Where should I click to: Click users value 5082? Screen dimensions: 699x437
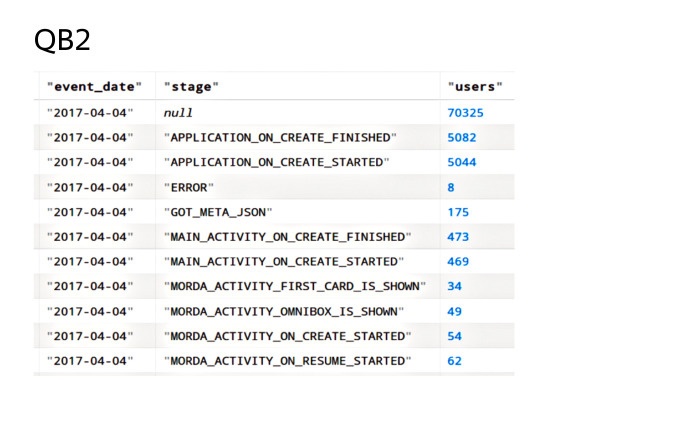(x=462, y=137)
